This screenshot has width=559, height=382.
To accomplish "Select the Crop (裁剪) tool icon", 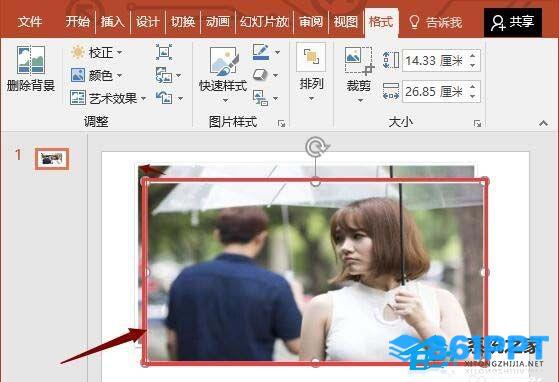I will [359, 61].
